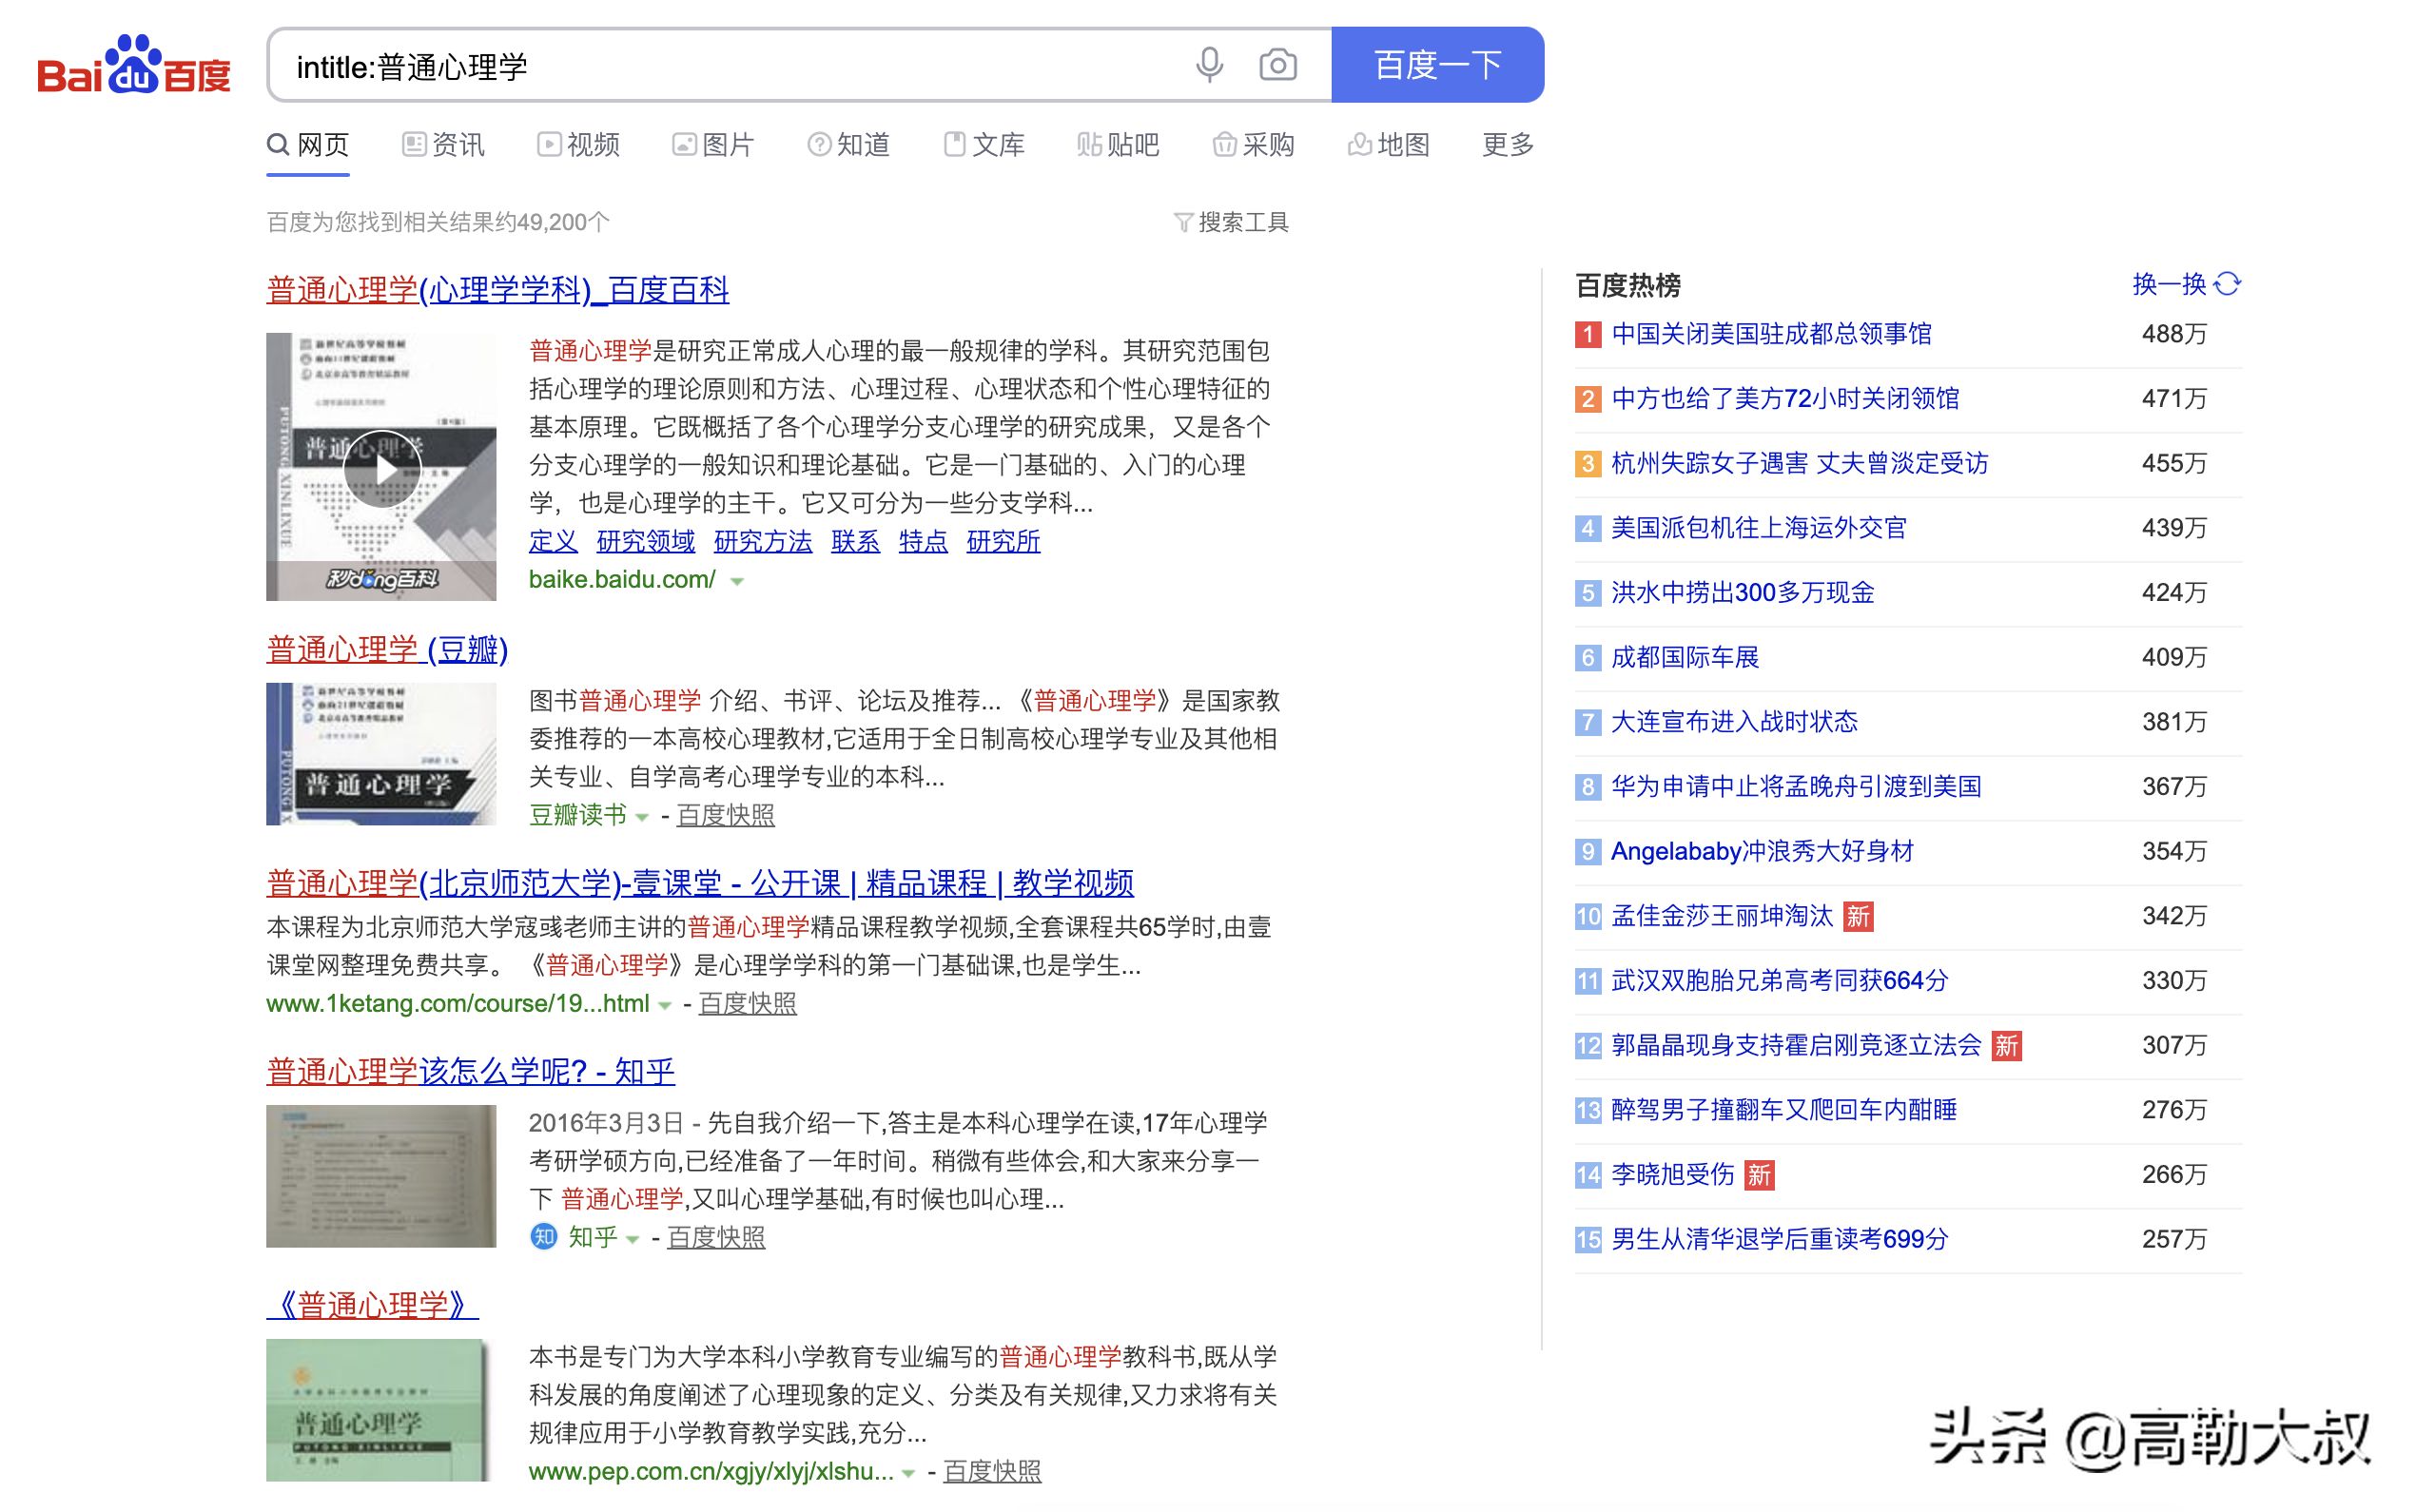
Task: Open hot topic 中国关闭美国驻成都总领事馆
Action: coord(1771,334)
